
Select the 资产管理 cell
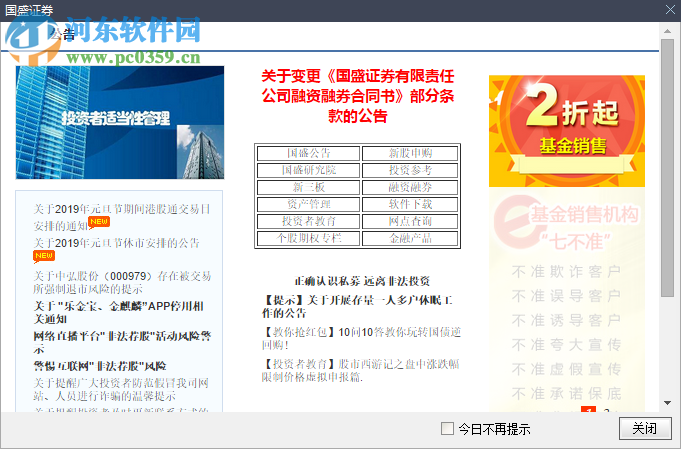[308, 204]
